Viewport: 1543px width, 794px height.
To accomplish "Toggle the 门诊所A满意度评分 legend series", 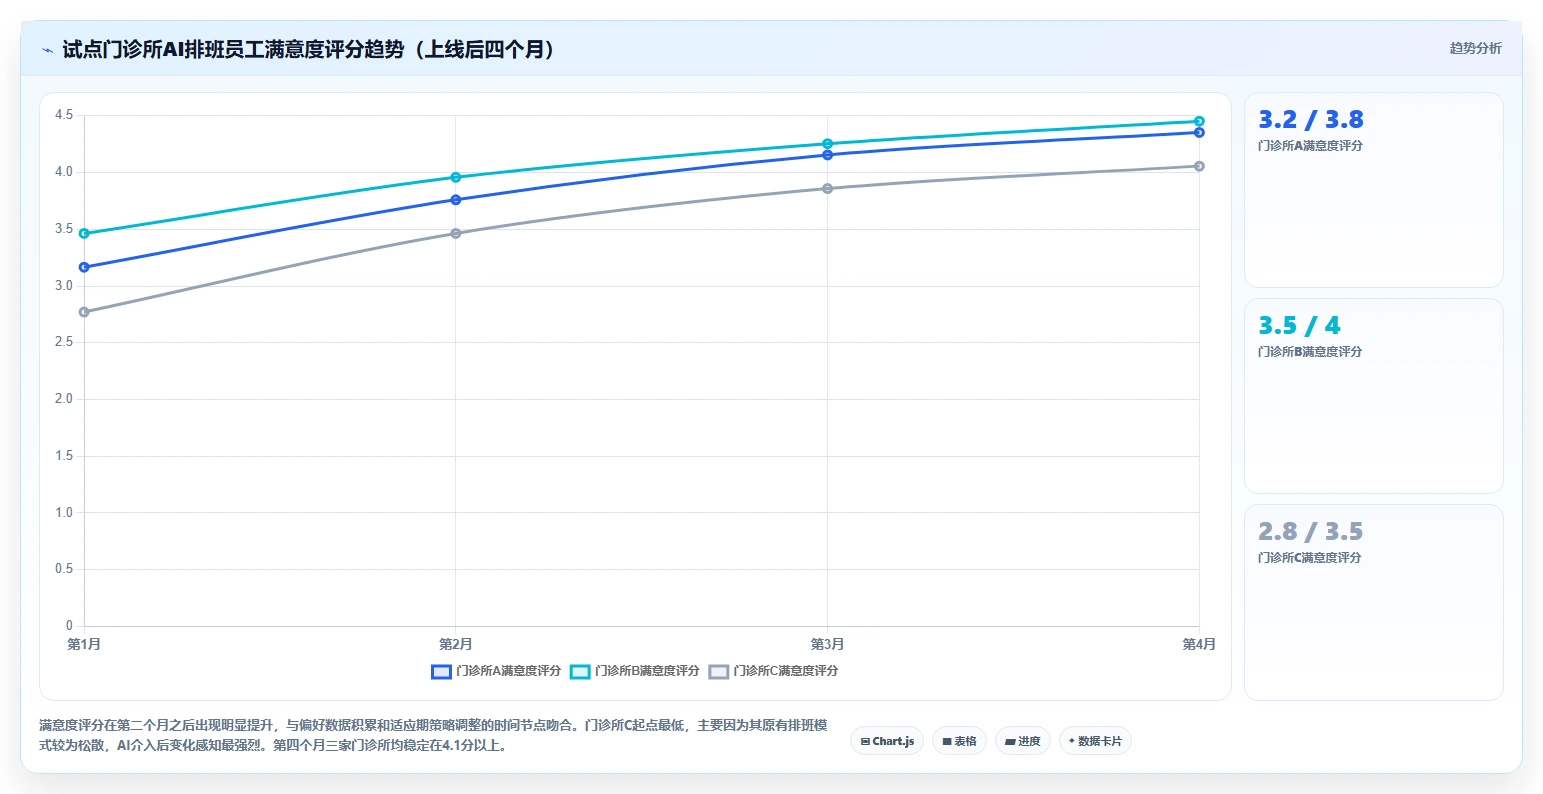I will (496, 671).
